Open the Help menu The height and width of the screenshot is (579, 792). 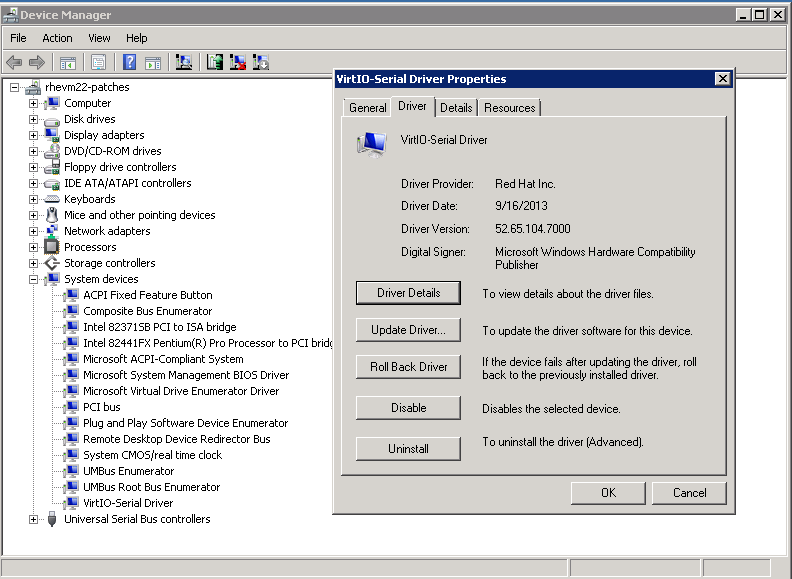tap(136, 38)
